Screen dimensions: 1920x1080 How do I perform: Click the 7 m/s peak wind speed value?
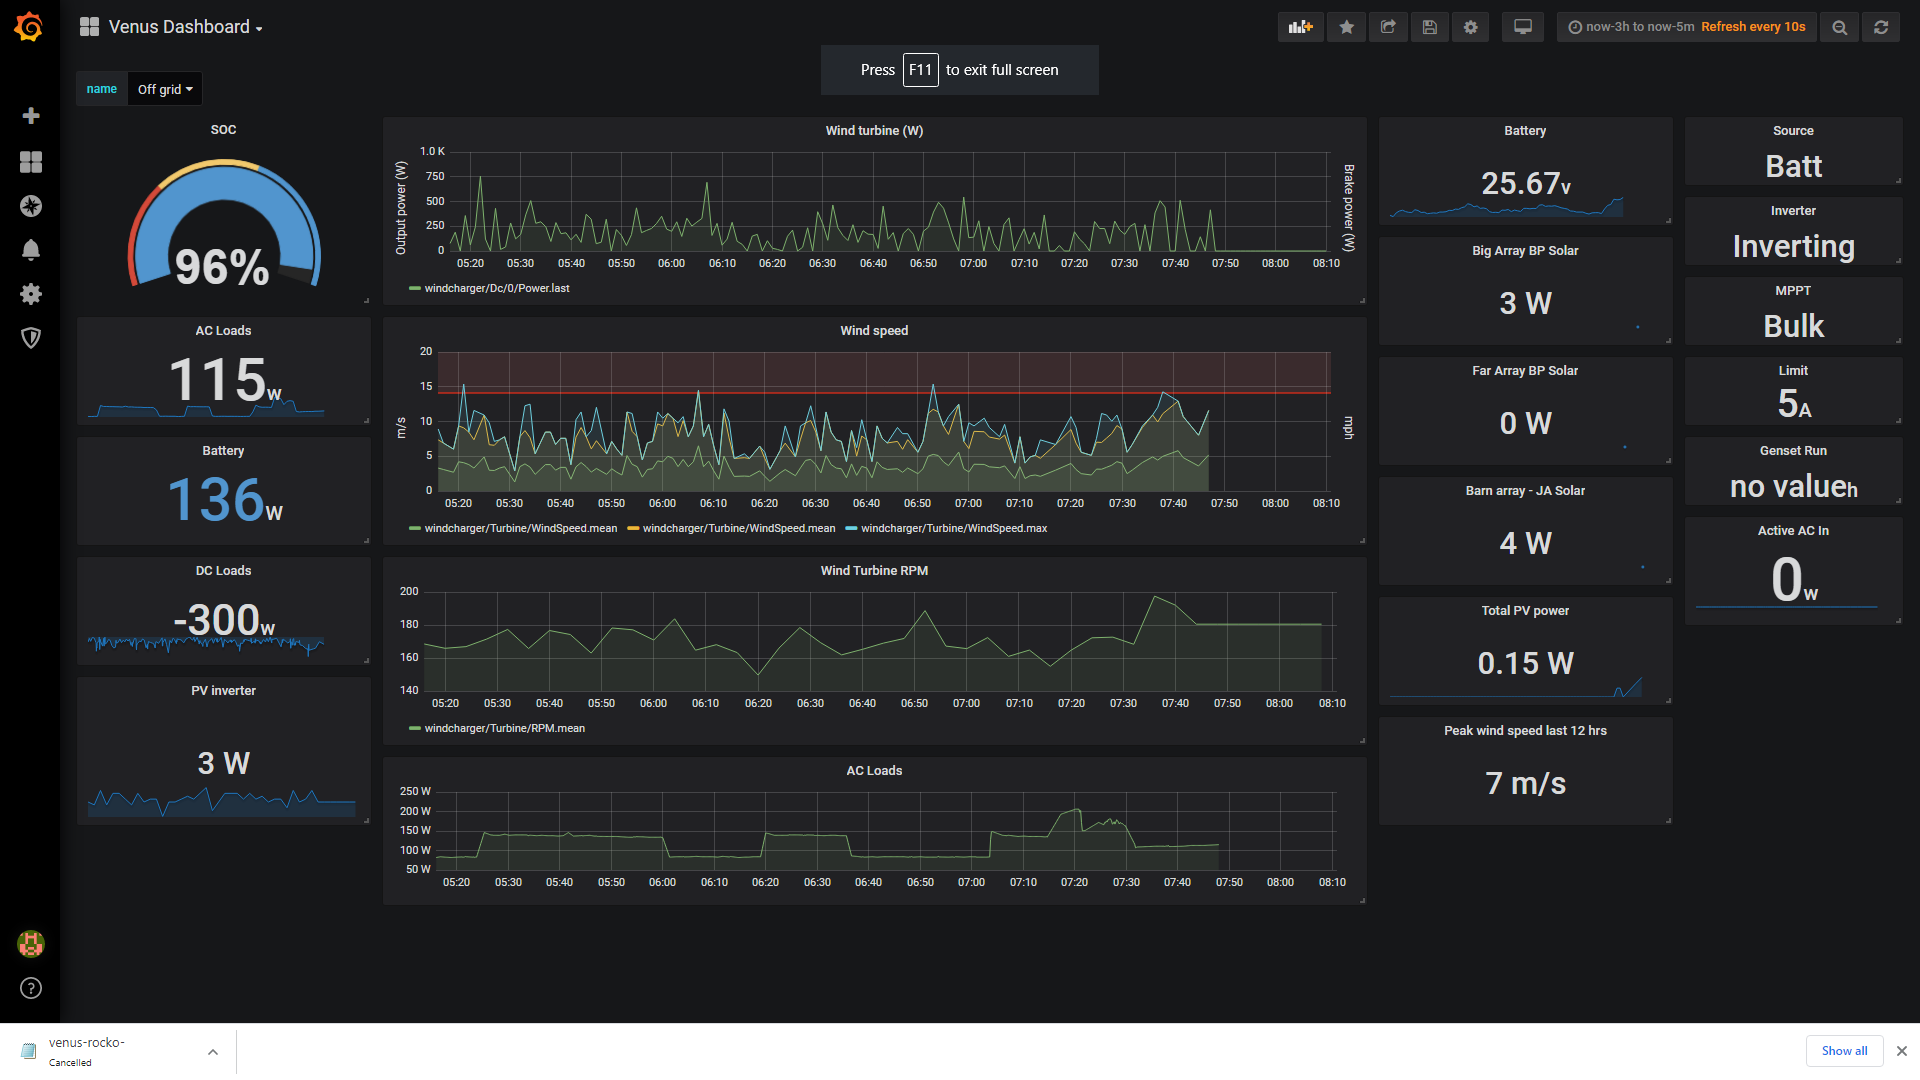click(x=1526, y=783)
